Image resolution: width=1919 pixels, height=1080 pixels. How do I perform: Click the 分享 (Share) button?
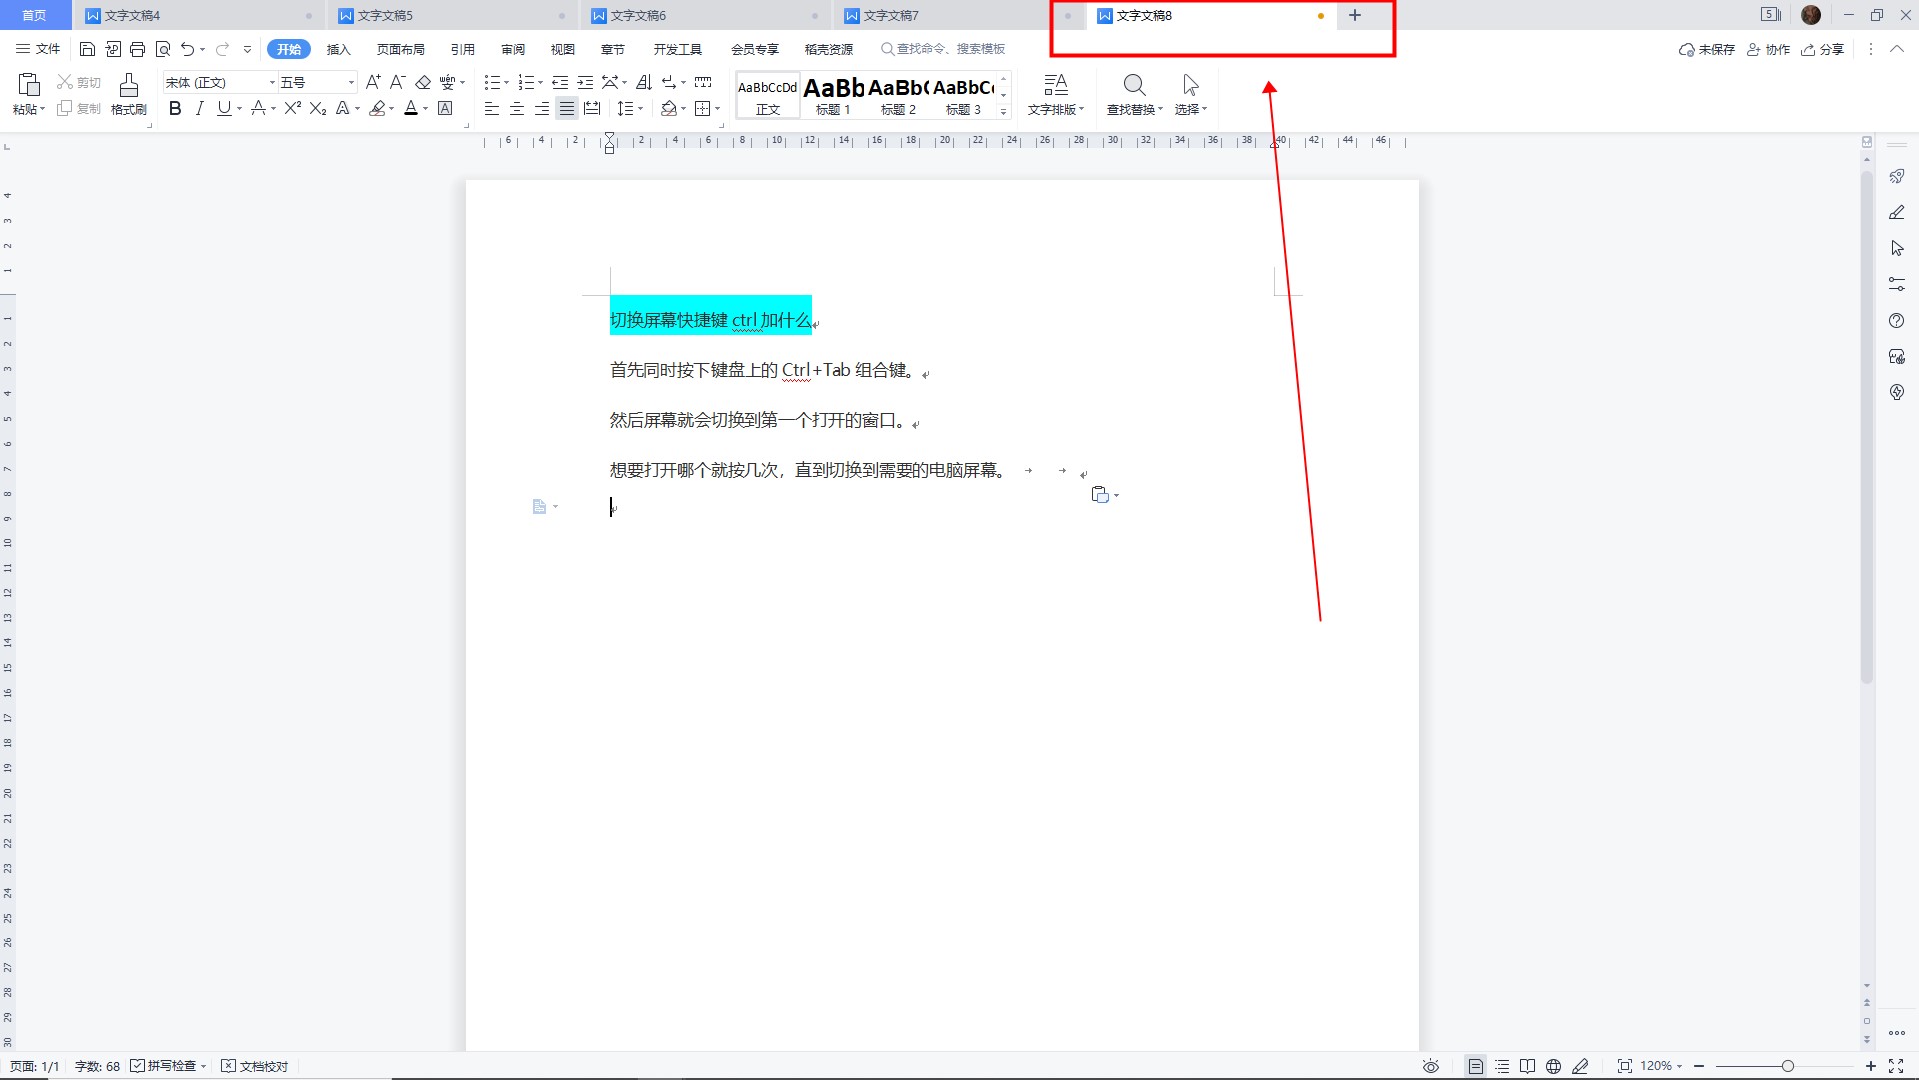1823,49
